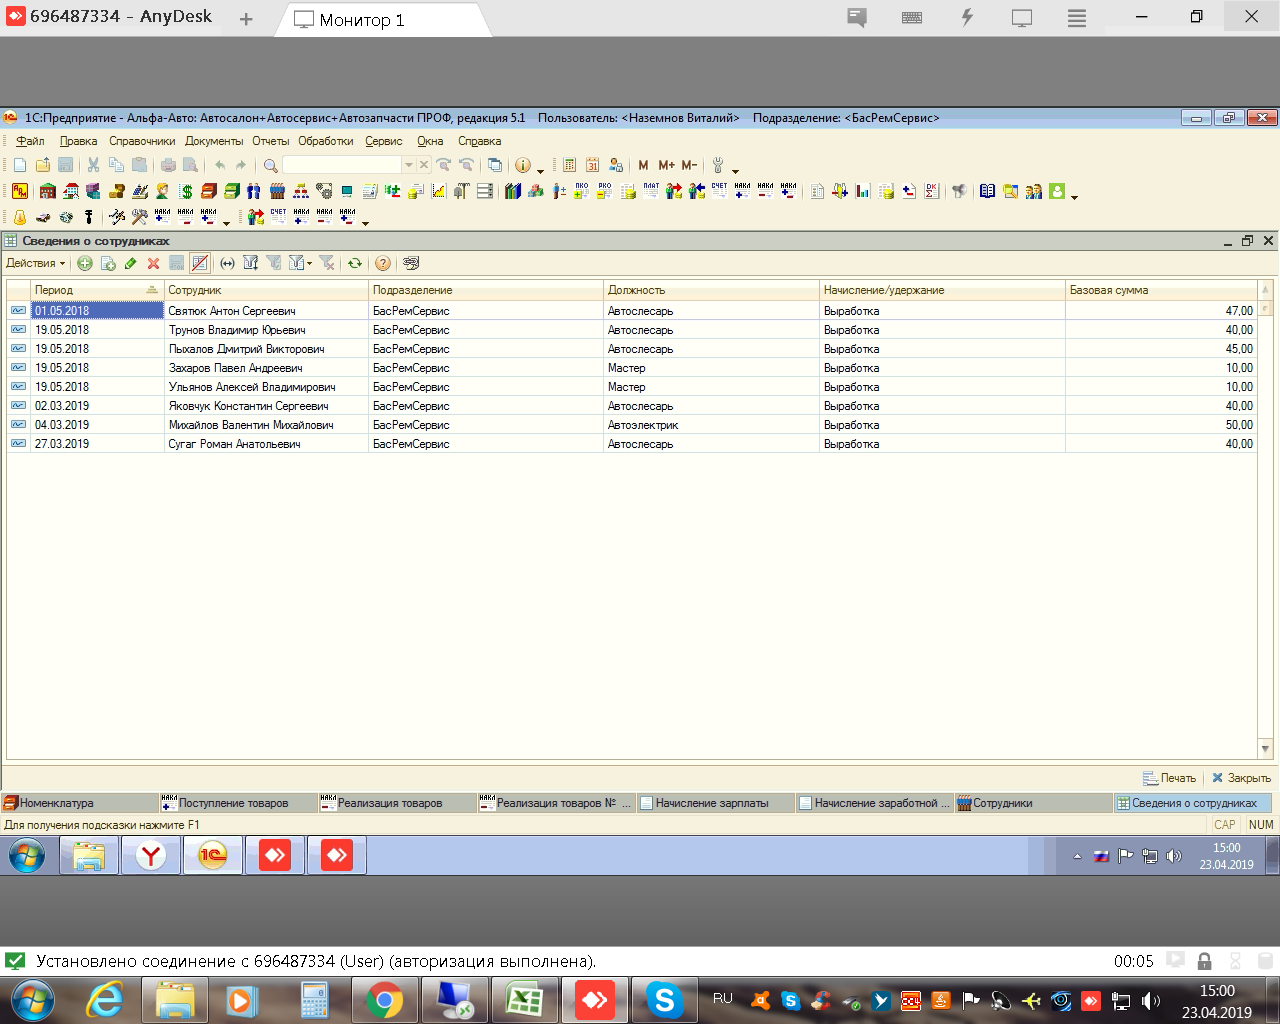This screenshot has width=1280, height=1024.
Task: Toggle the crossed-out period filter button
Action: coord(200,263)
